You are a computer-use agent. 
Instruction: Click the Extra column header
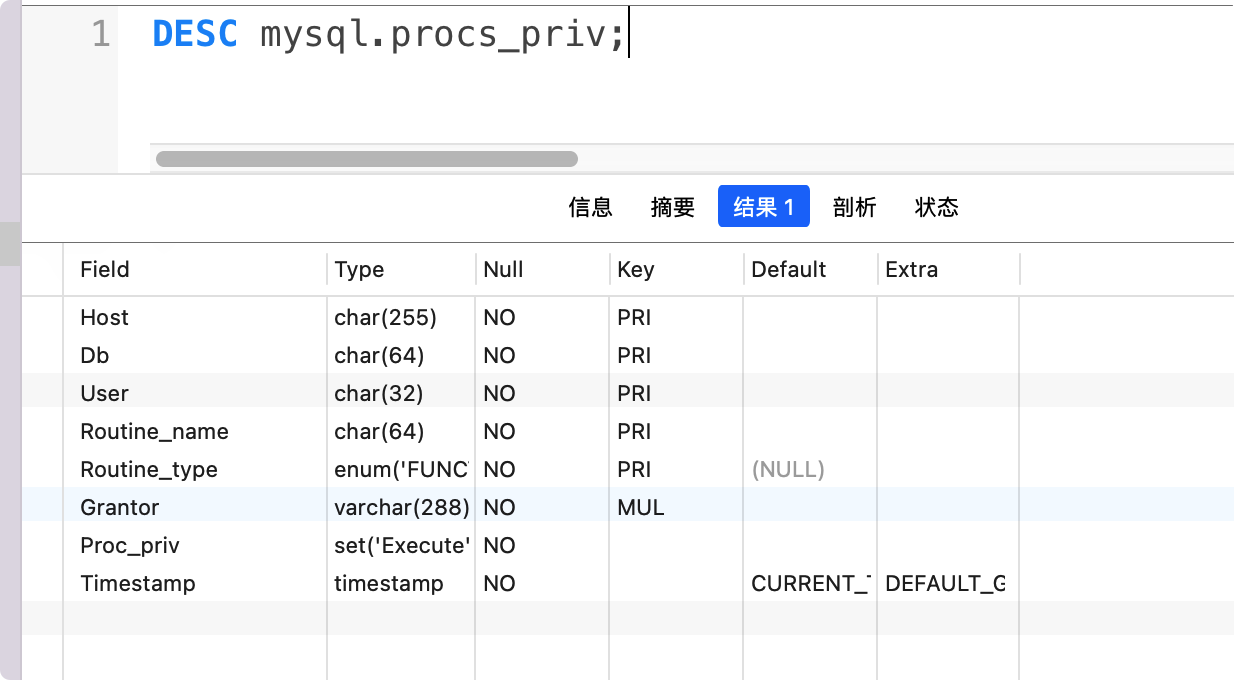[911, 269]
